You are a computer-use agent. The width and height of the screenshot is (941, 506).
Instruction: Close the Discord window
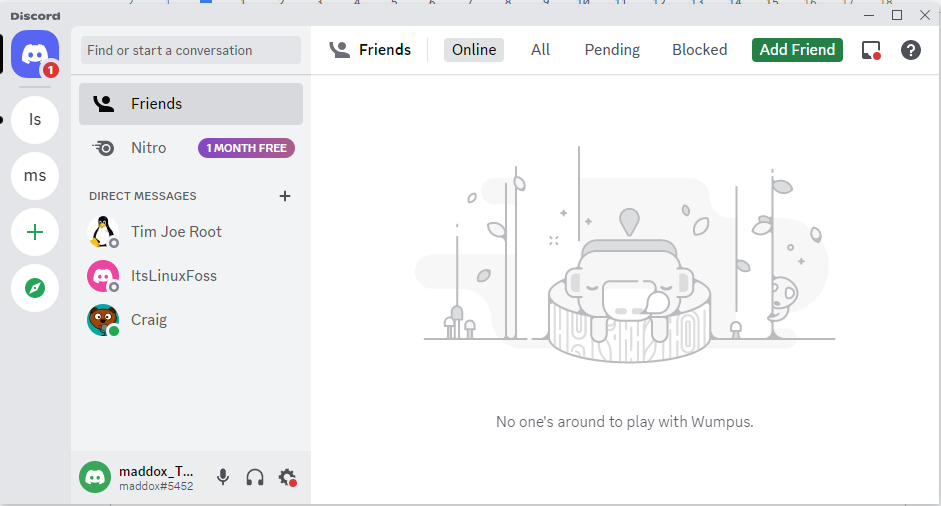pyautogui.click(x=925, y=15)
